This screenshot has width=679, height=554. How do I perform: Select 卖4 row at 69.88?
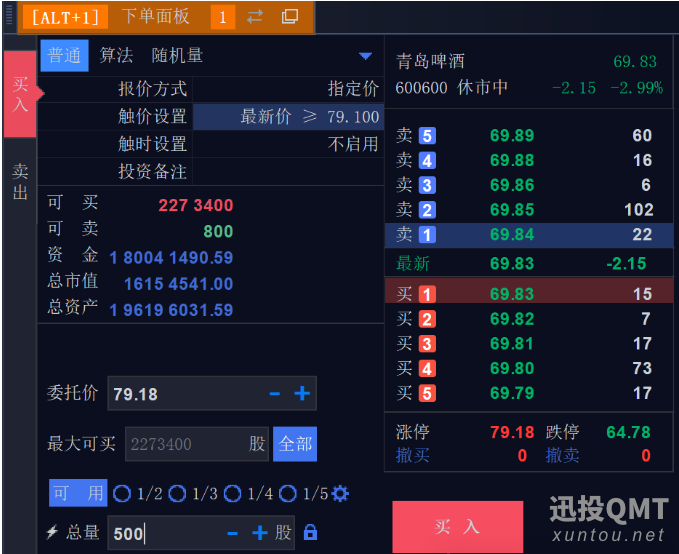click(528, 160)
